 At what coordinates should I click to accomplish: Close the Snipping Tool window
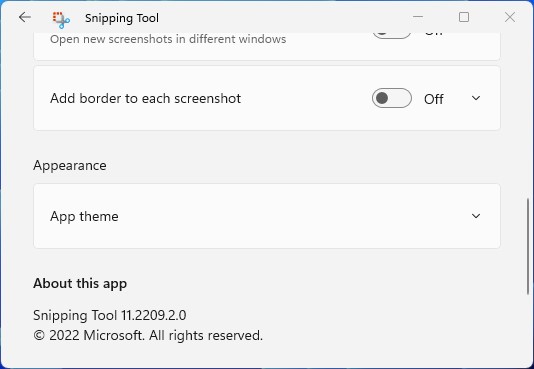[510, 17]
